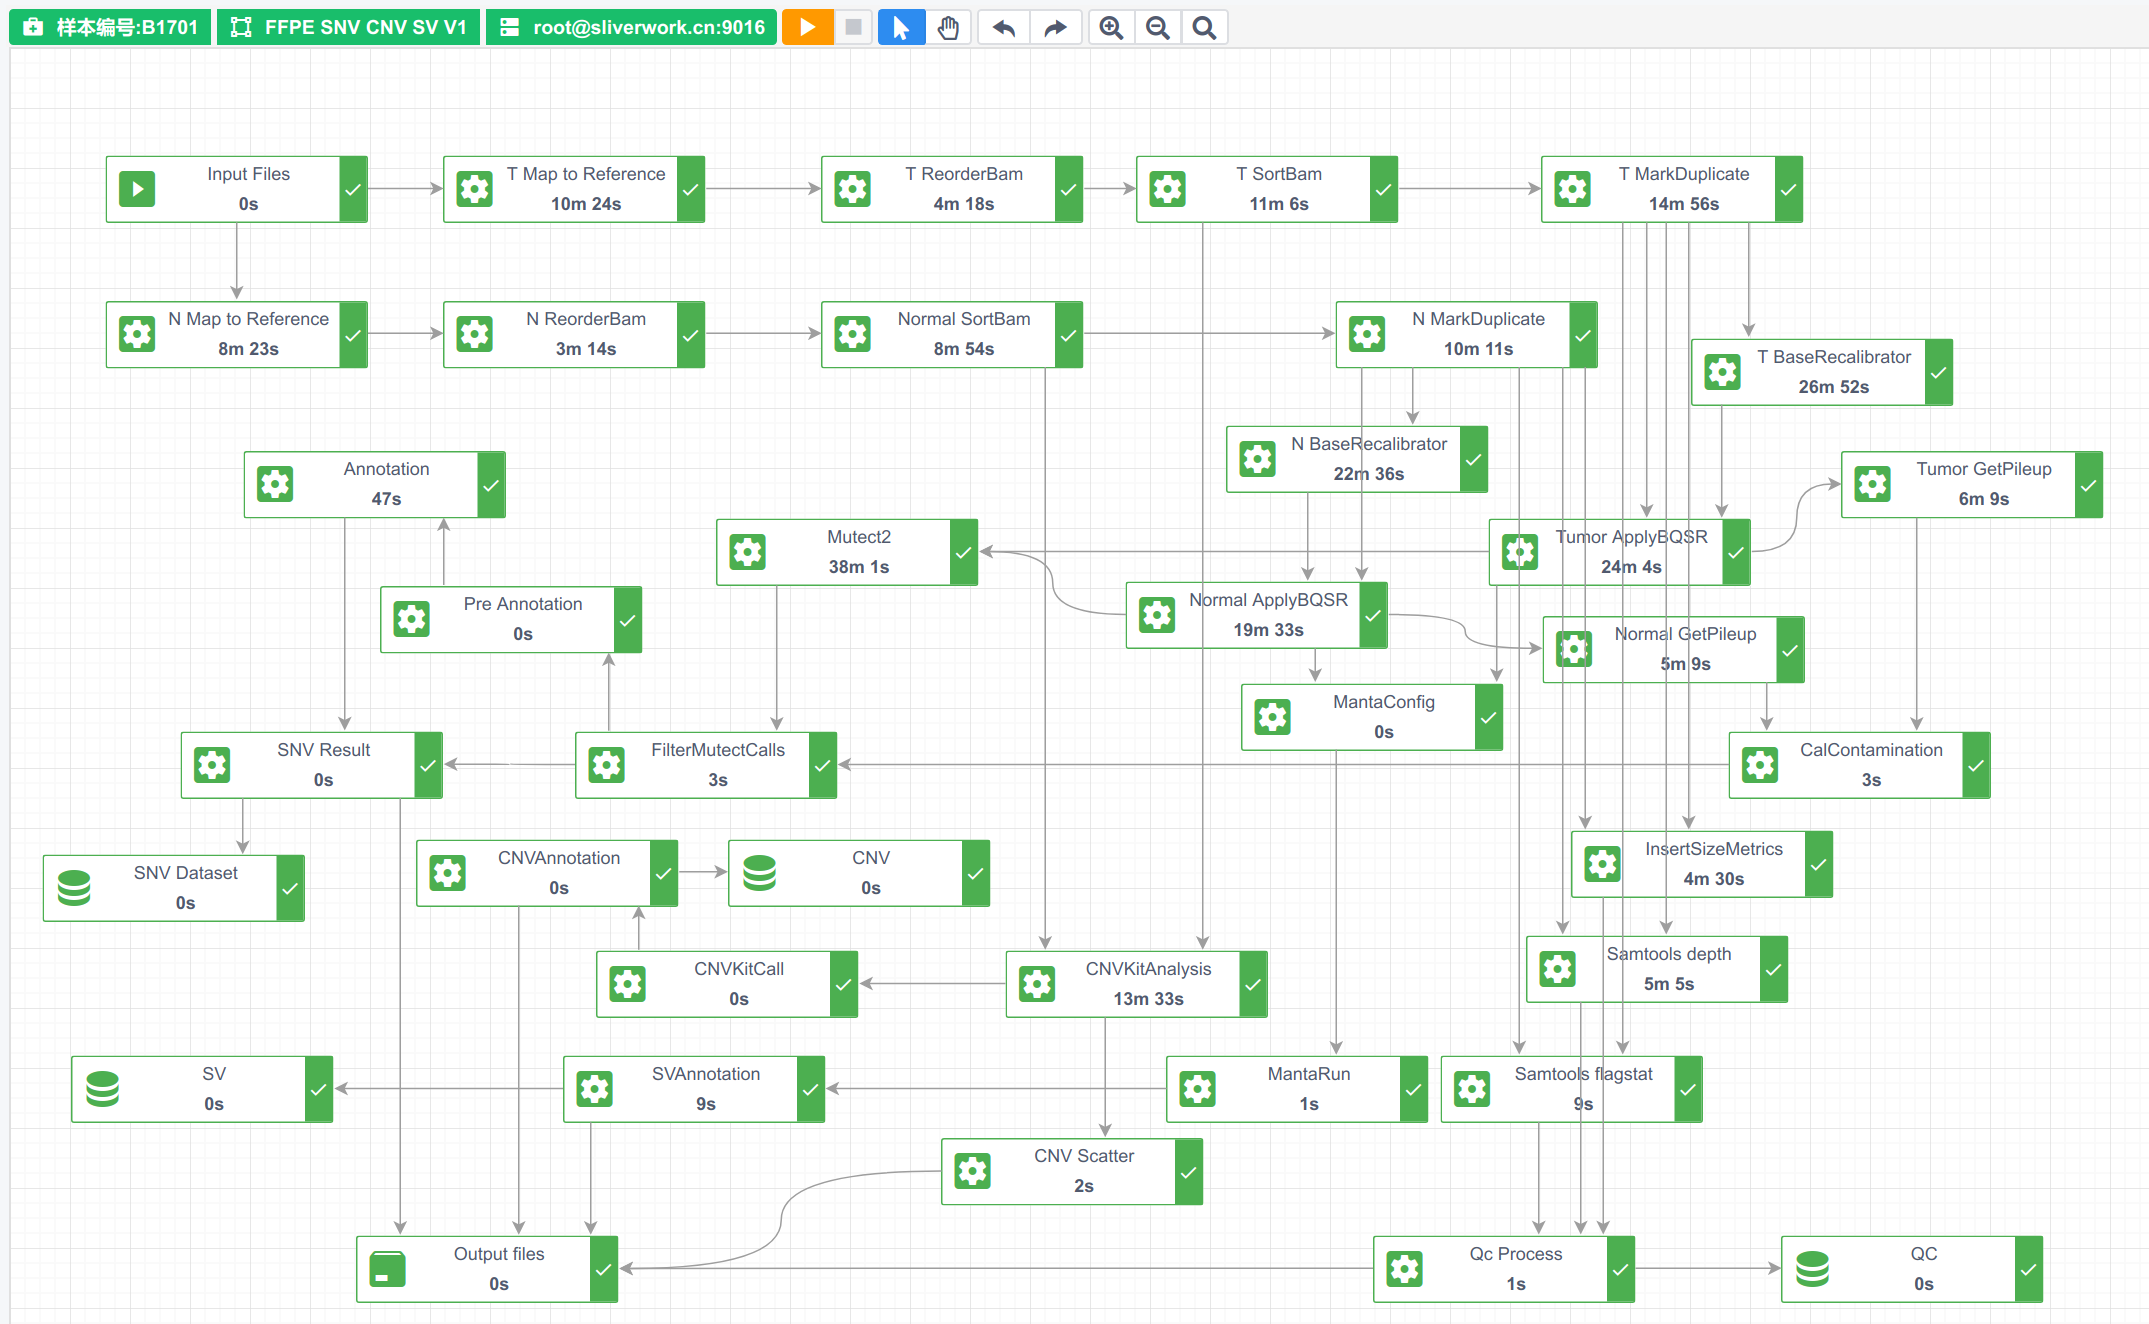Click the reset zoom magnifier icon
2149x1324 pixels.
1204,27
